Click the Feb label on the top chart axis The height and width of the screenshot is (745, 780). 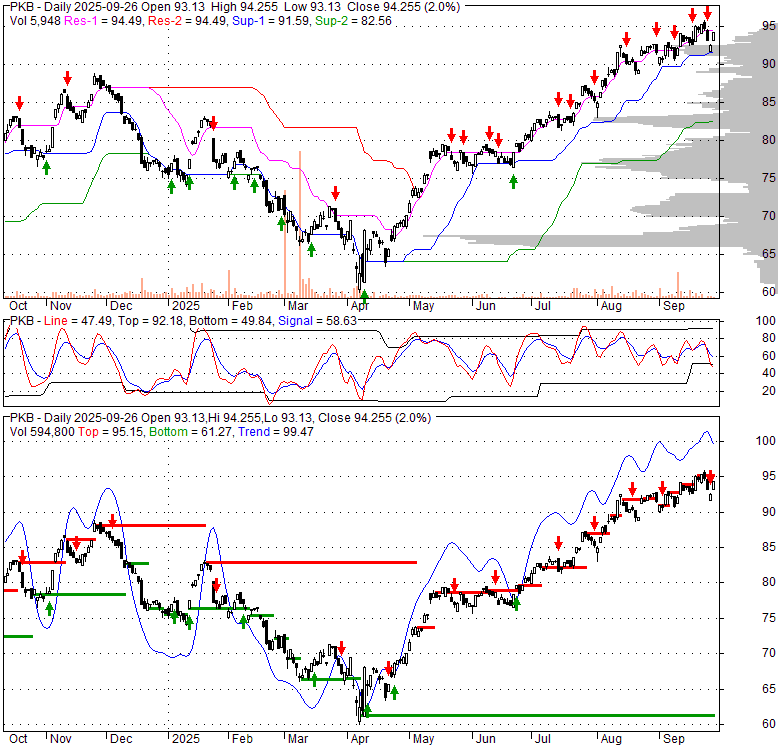coord(242,306)
